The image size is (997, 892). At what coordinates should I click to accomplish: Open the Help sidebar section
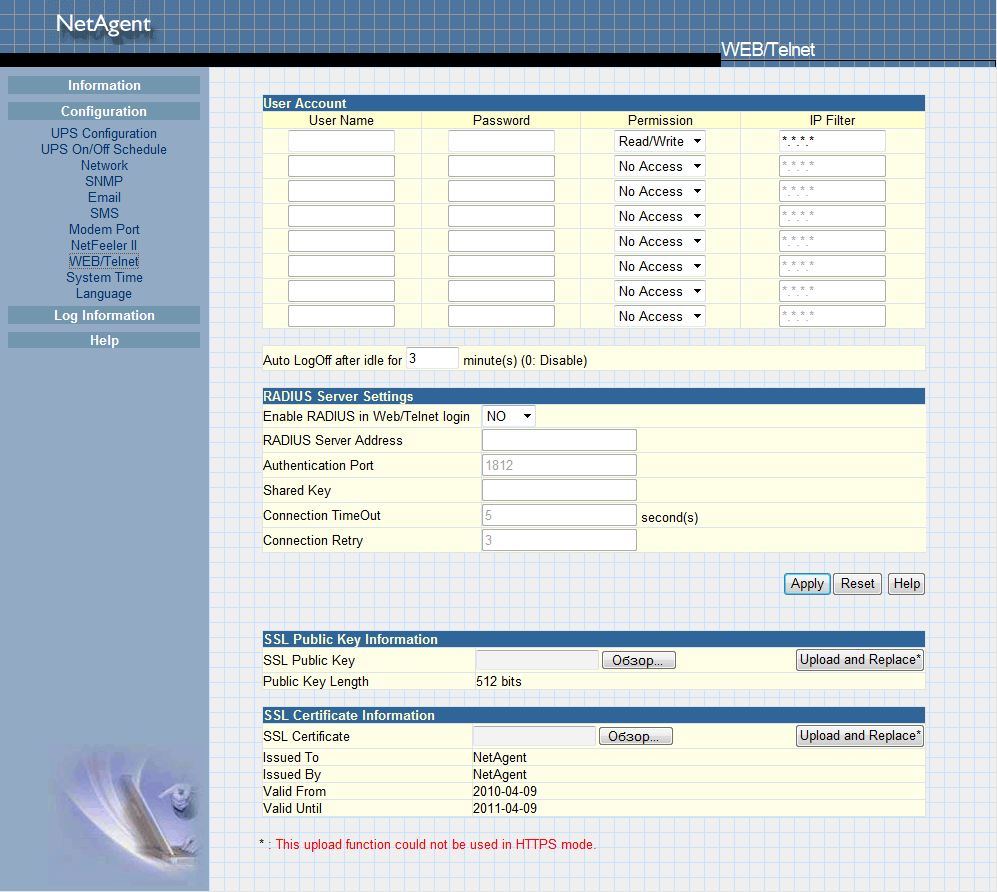(x=104, y=340)
